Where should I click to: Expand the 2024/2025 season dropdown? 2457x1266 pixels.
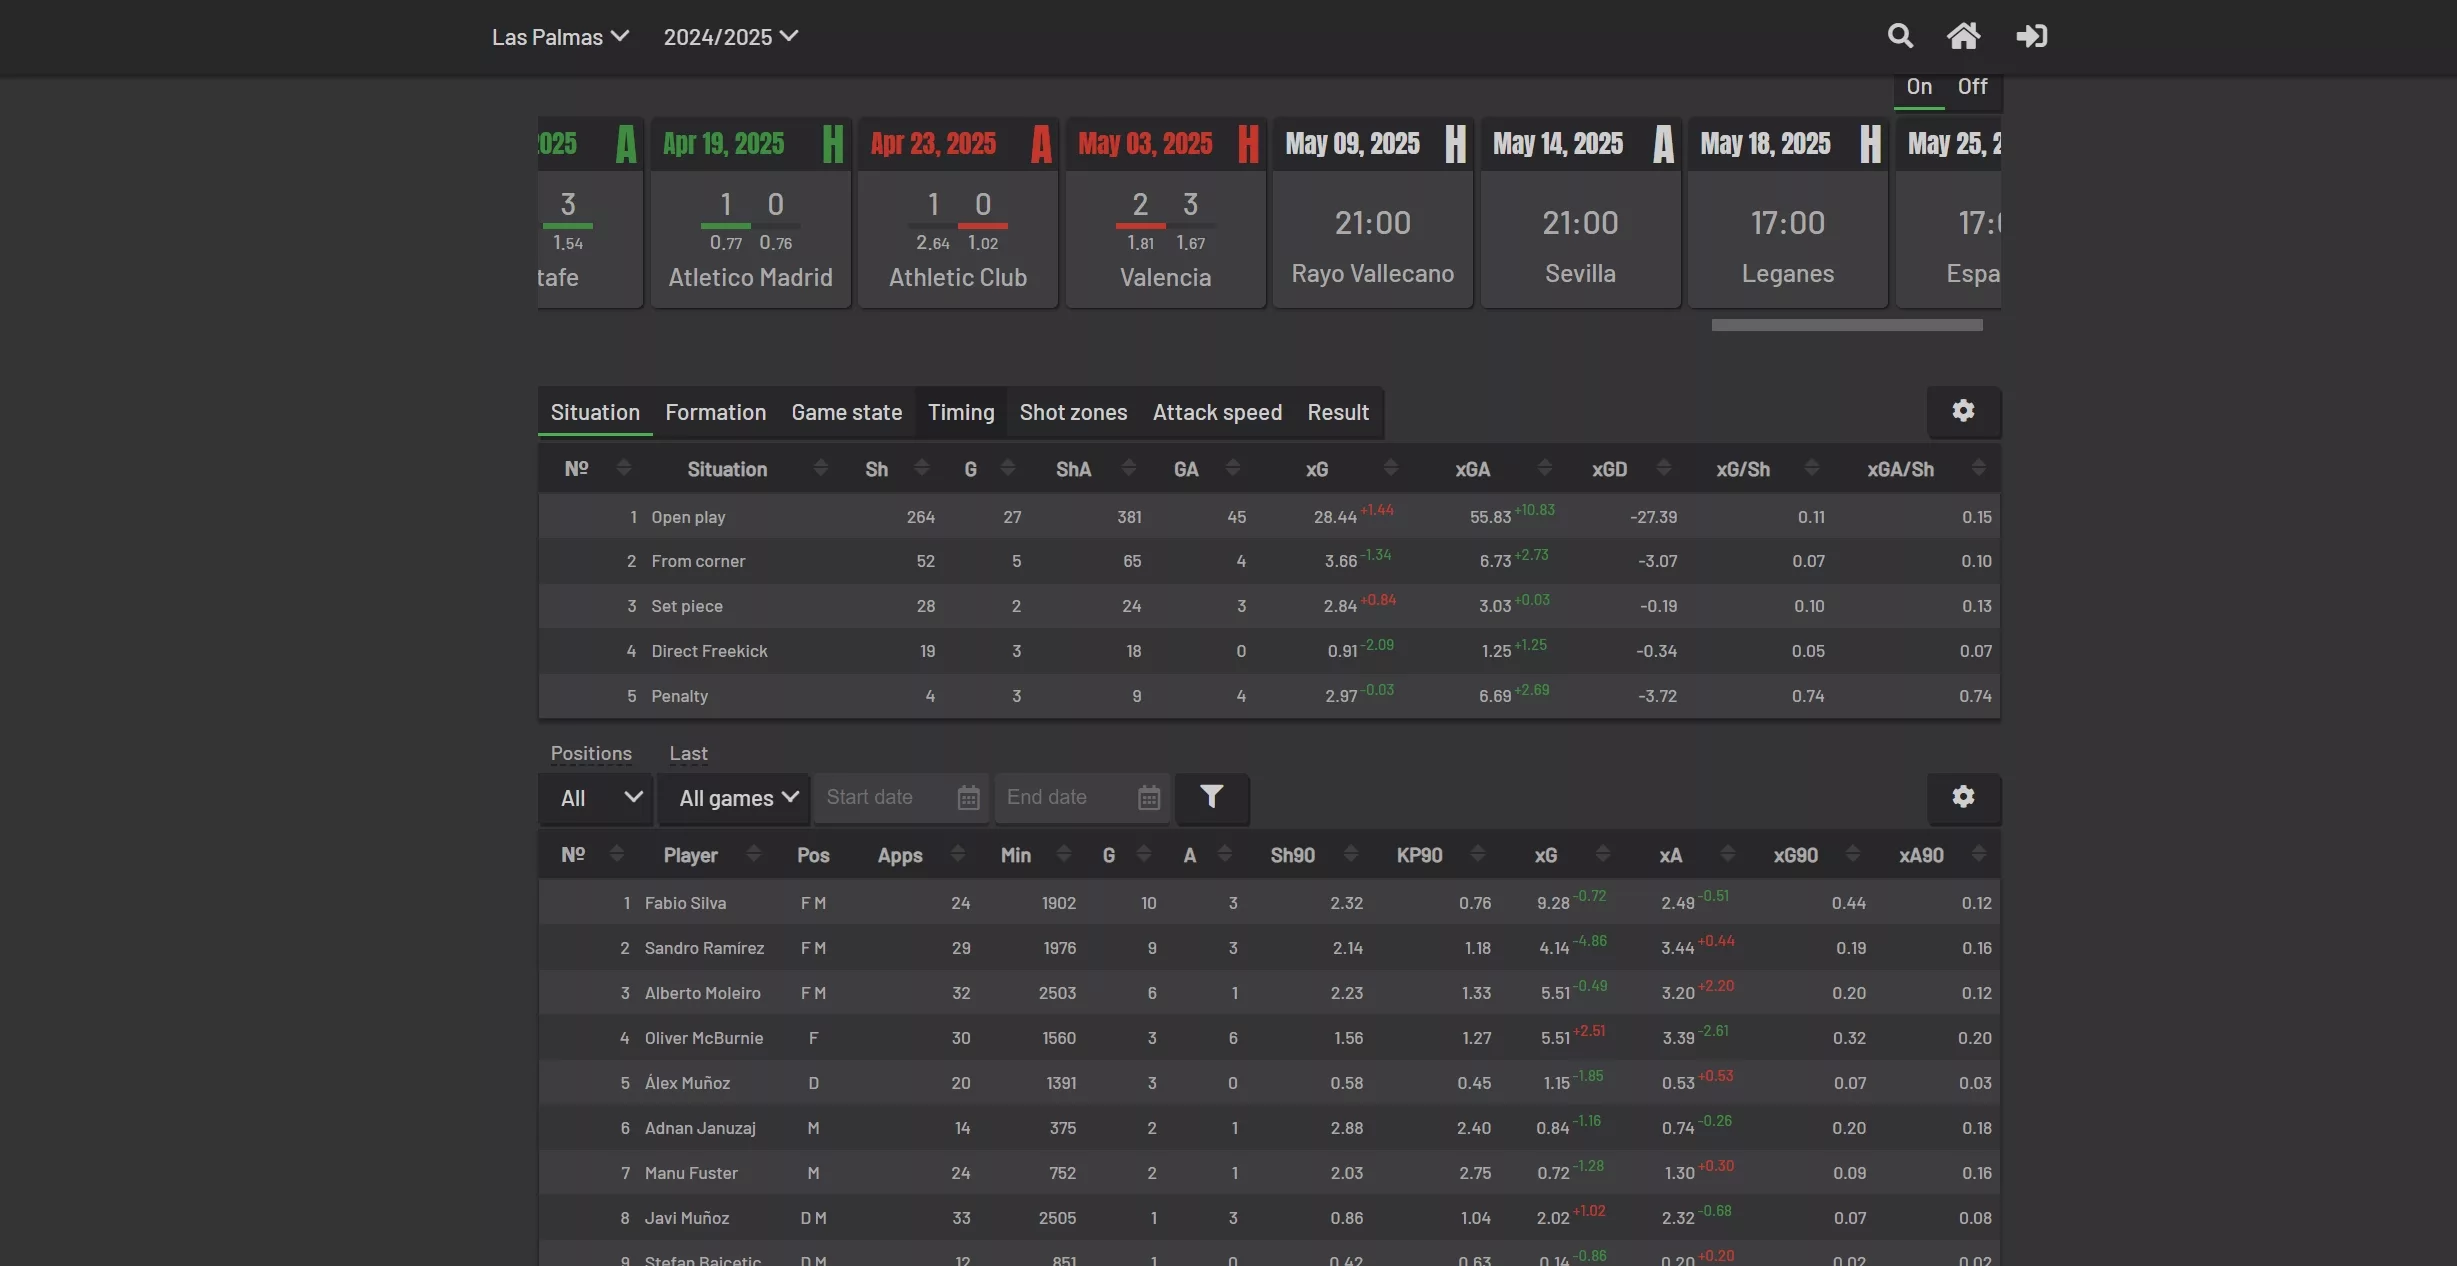730,37
